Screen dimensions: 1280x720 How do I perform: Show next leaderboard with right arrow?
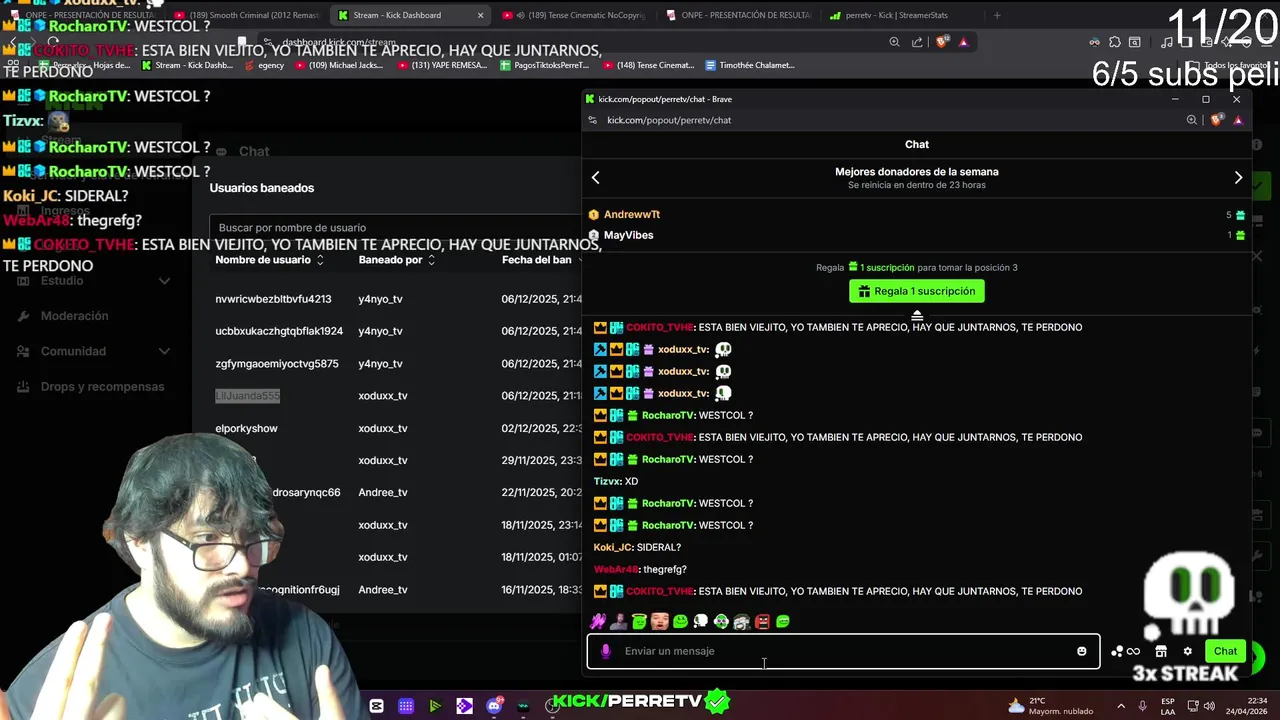pyautogui.click(x=1238, y=177)
